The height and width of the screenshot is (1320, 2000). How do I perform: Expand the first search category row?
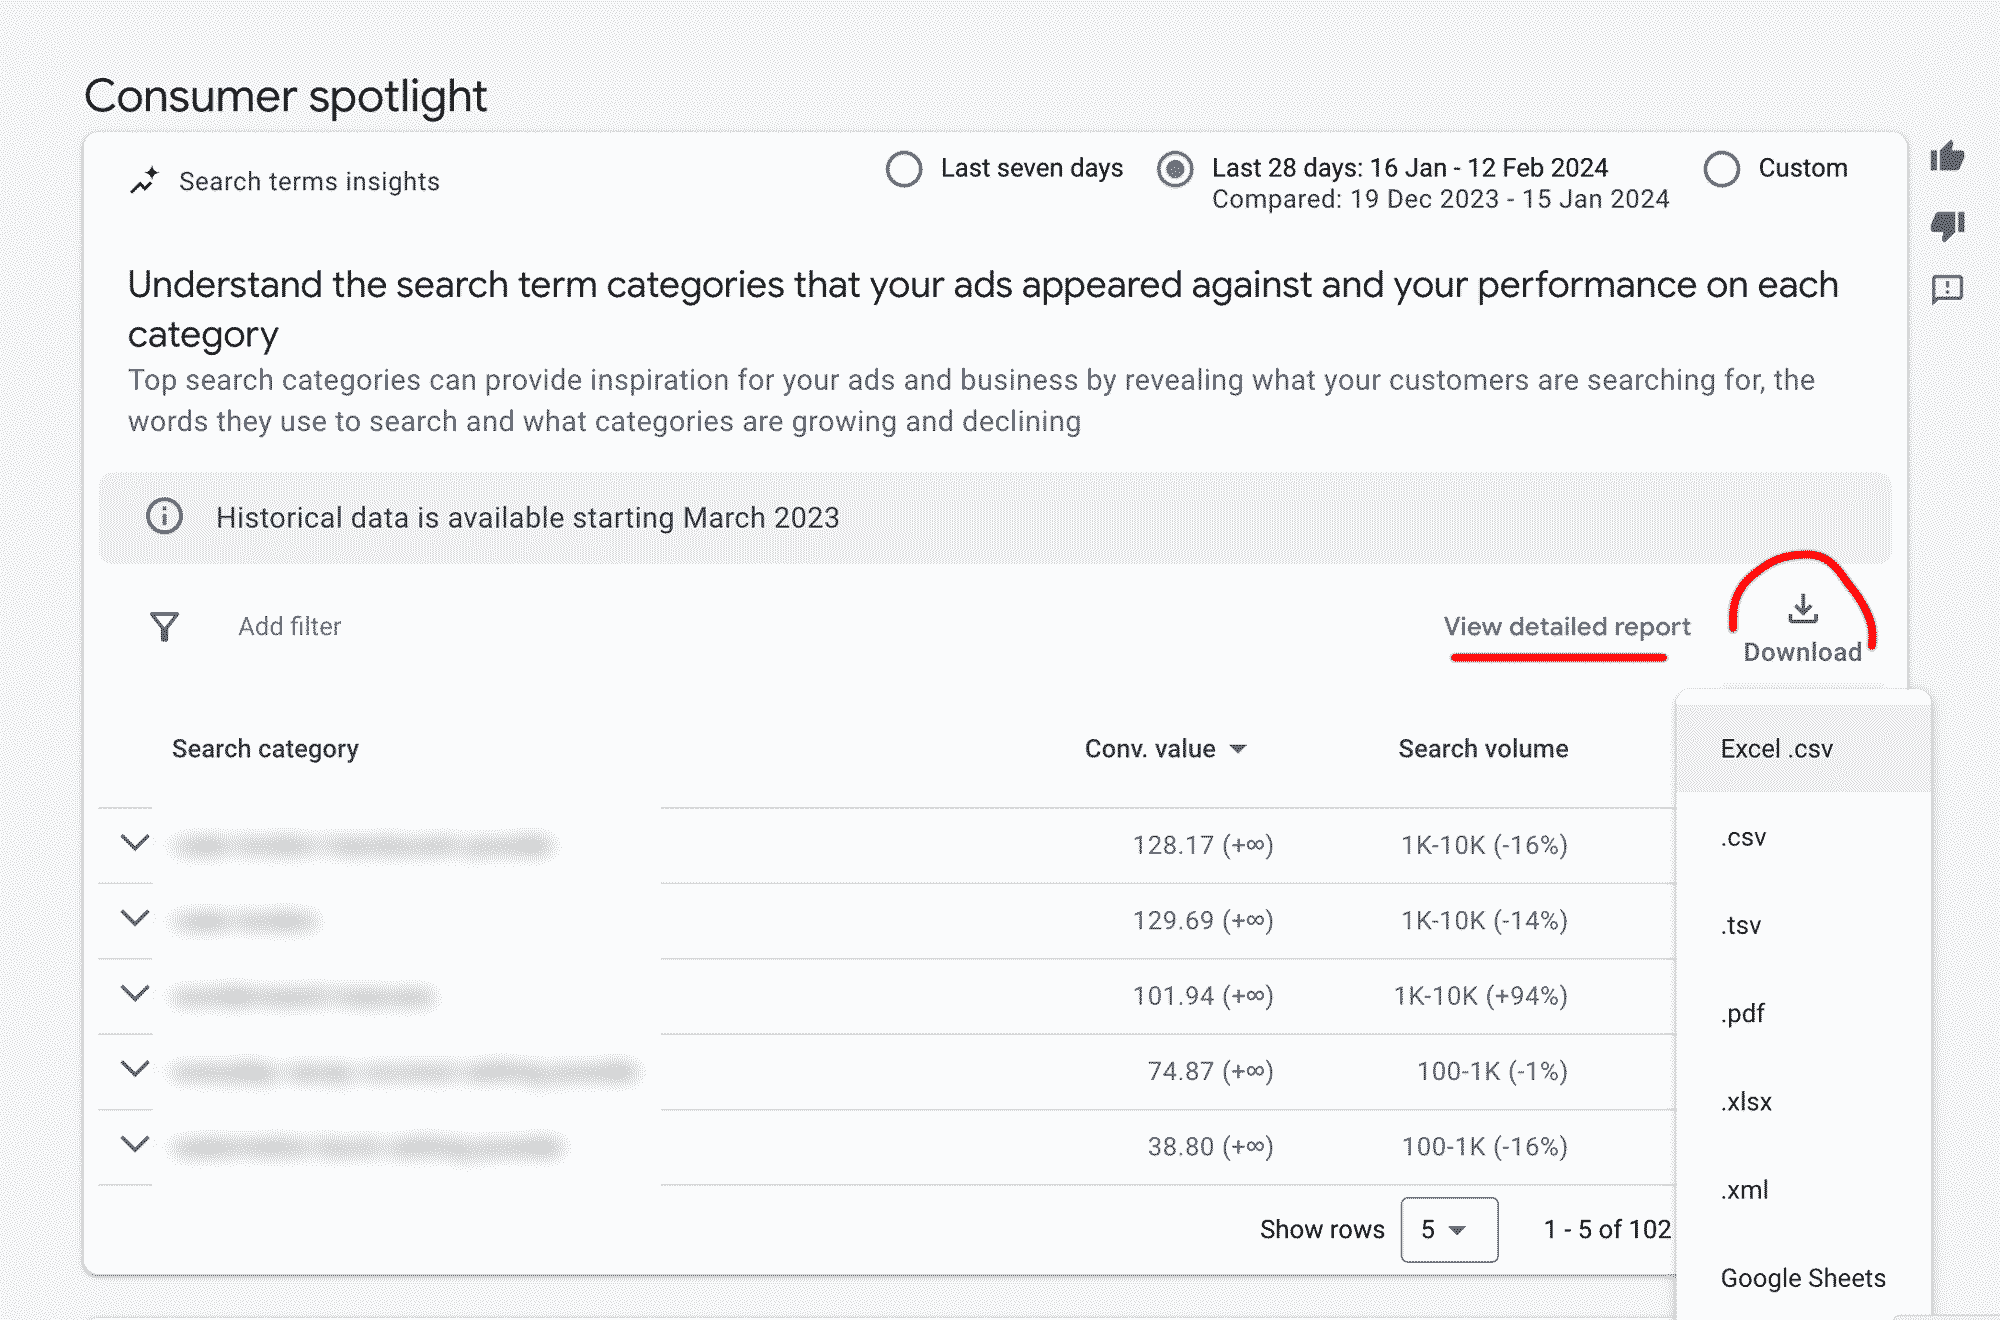pyautogui.click(x=135, y=843)
